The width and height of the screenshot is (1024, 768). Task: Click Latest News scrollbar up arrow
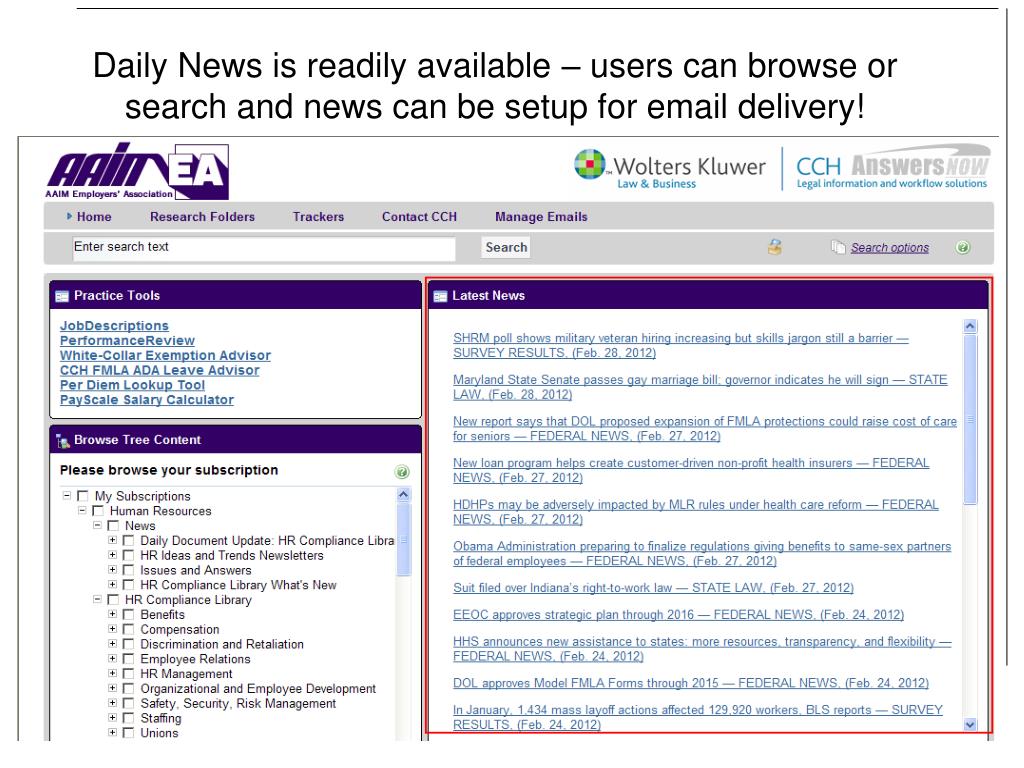point(970,326)
